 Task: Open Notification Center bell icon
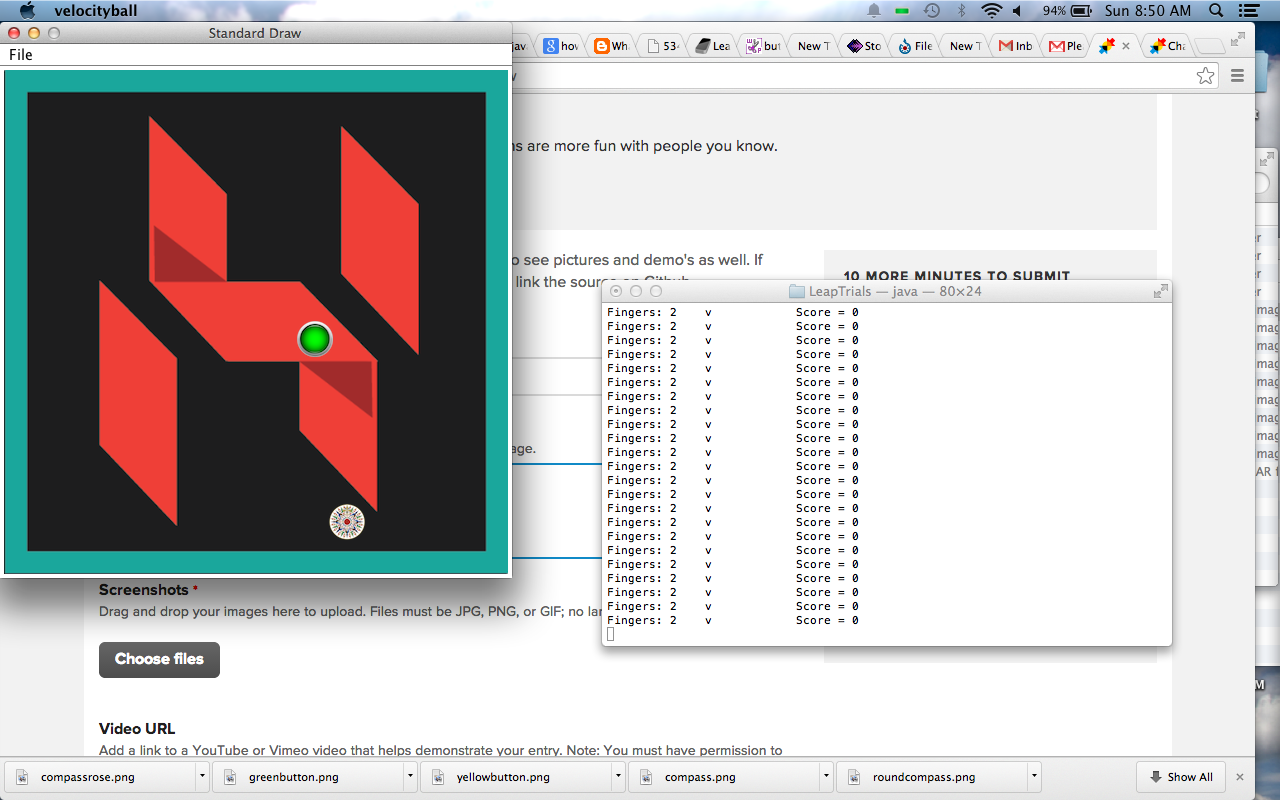(x=874, y=11)
